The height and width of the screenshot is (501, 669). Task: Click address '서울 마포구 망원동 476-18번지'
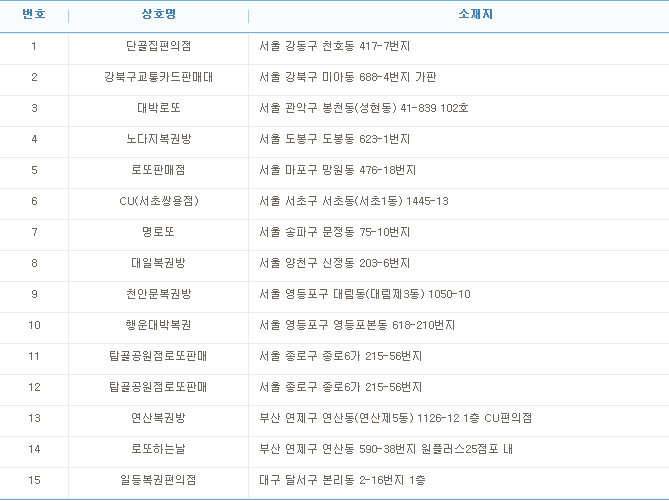[x=337, y=170]
